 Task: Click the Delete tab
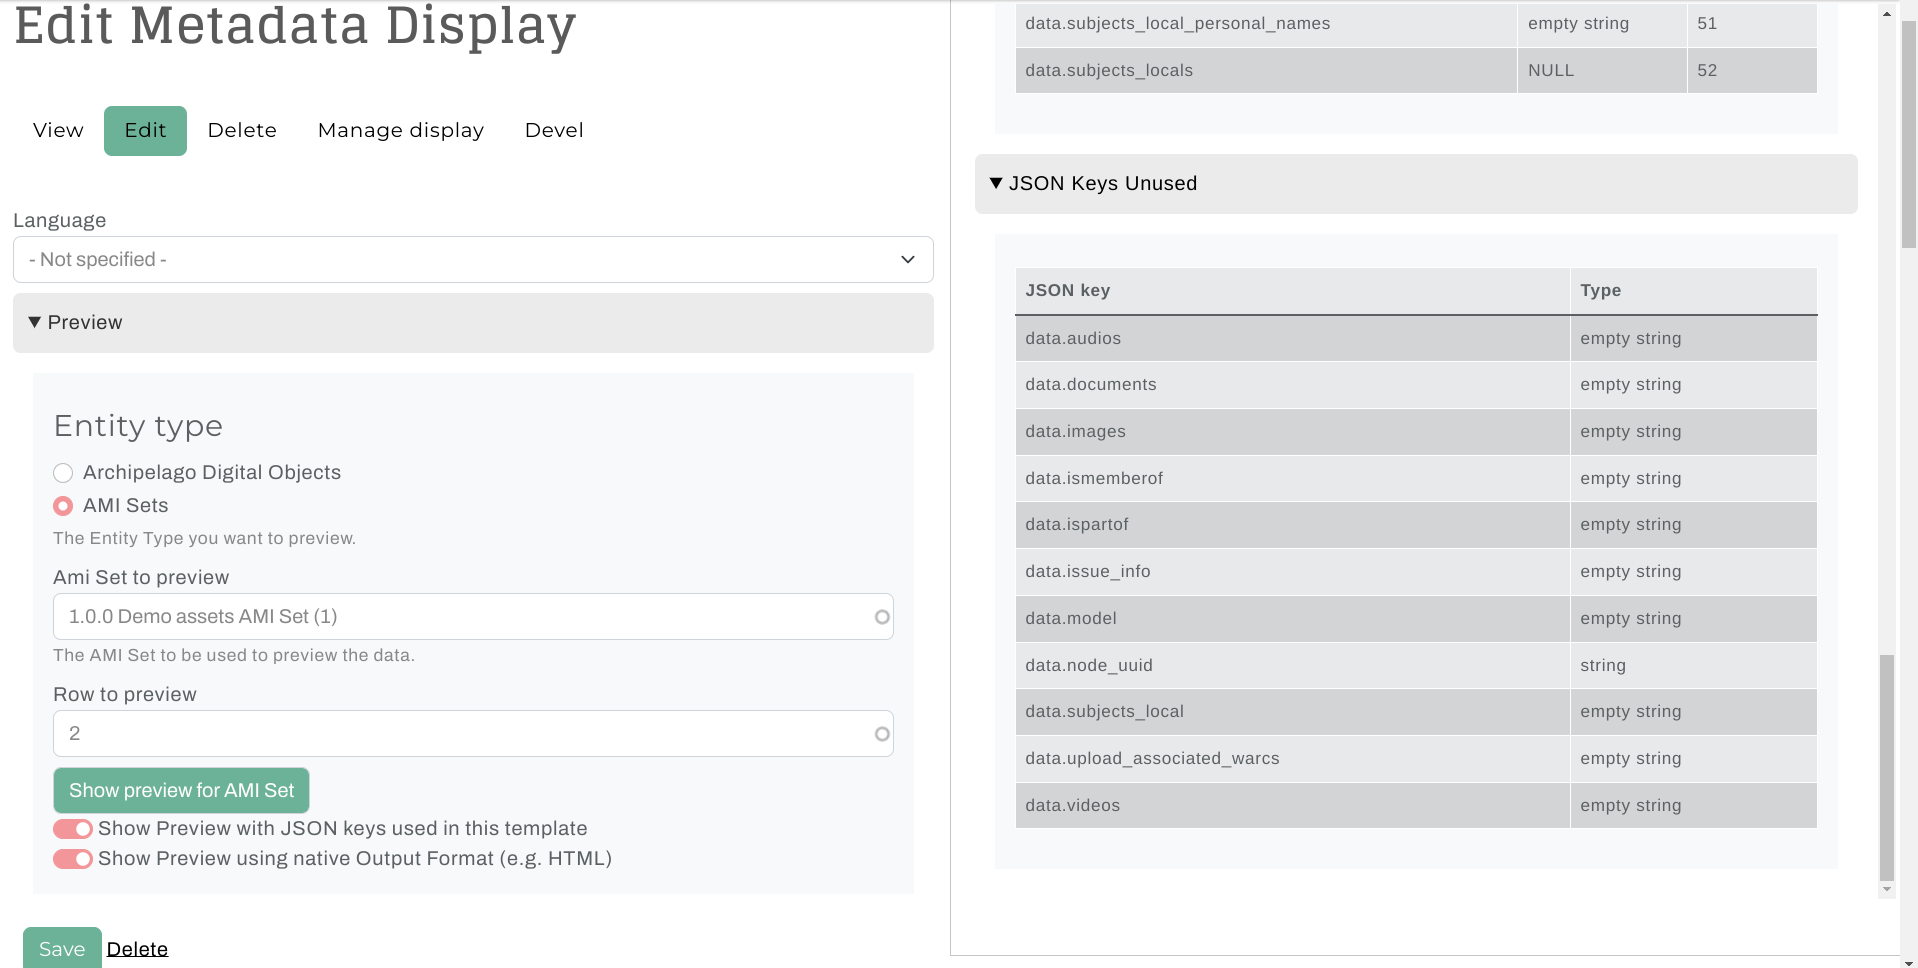point(242,131)
